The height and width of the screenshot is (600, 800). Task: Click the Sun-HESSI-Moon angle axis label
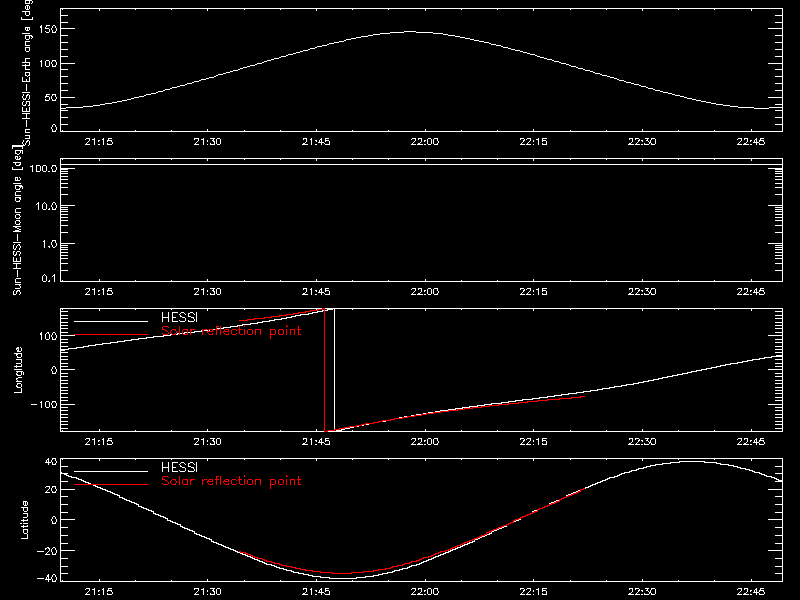pyautogui.click(x=17, y=221)
